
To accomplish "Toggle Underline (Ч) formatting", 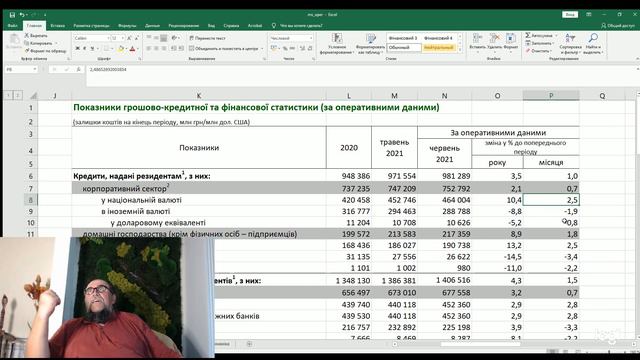I will pos(92,49).
